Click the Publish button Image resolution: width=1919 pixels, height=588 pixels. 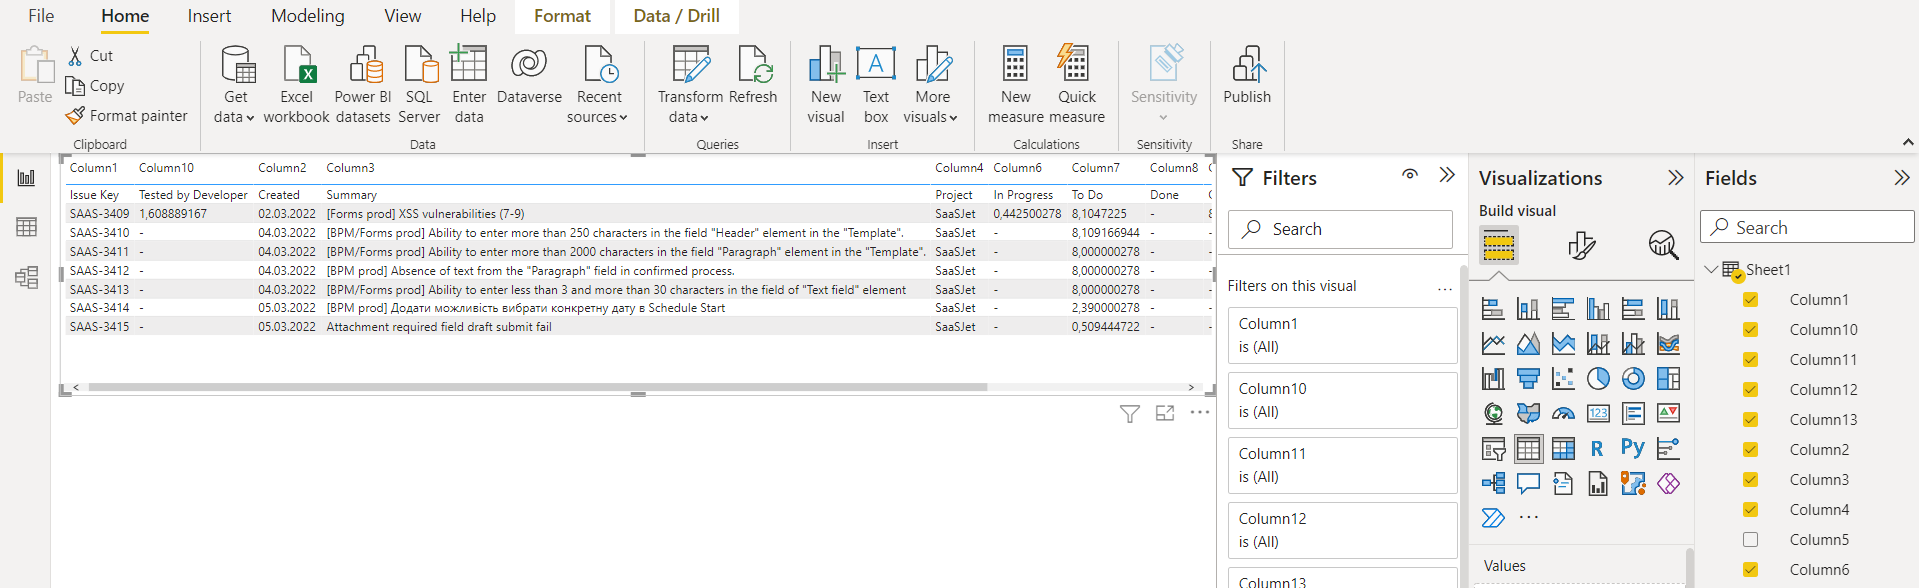[x=1247, y=76]
